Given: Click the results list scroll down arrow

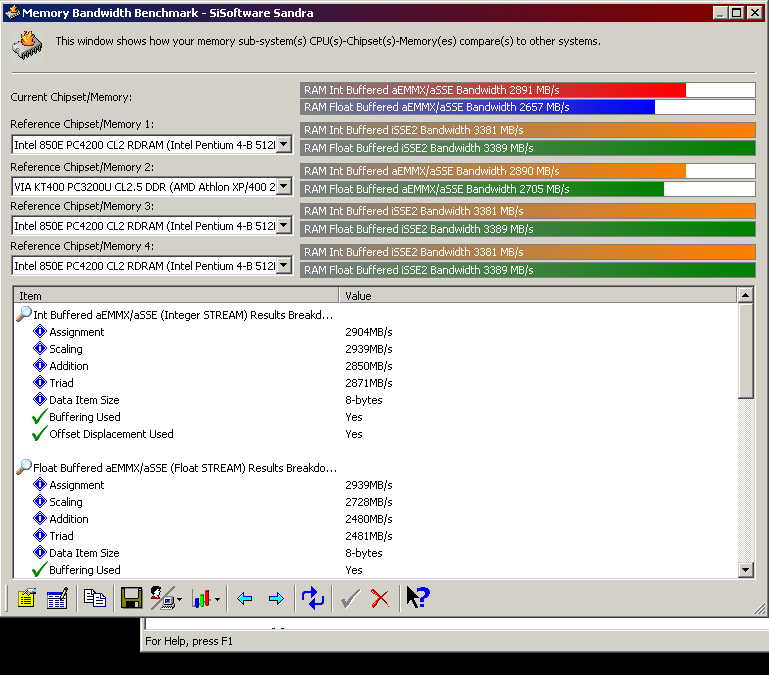Looking at the screenshot, I should pyautogui.click(x=745, y=570).
